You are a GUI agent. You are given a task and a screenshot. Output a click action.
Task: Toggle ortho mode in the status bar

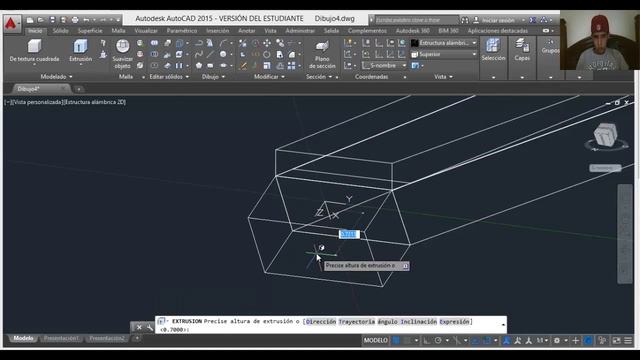point(427,340)
